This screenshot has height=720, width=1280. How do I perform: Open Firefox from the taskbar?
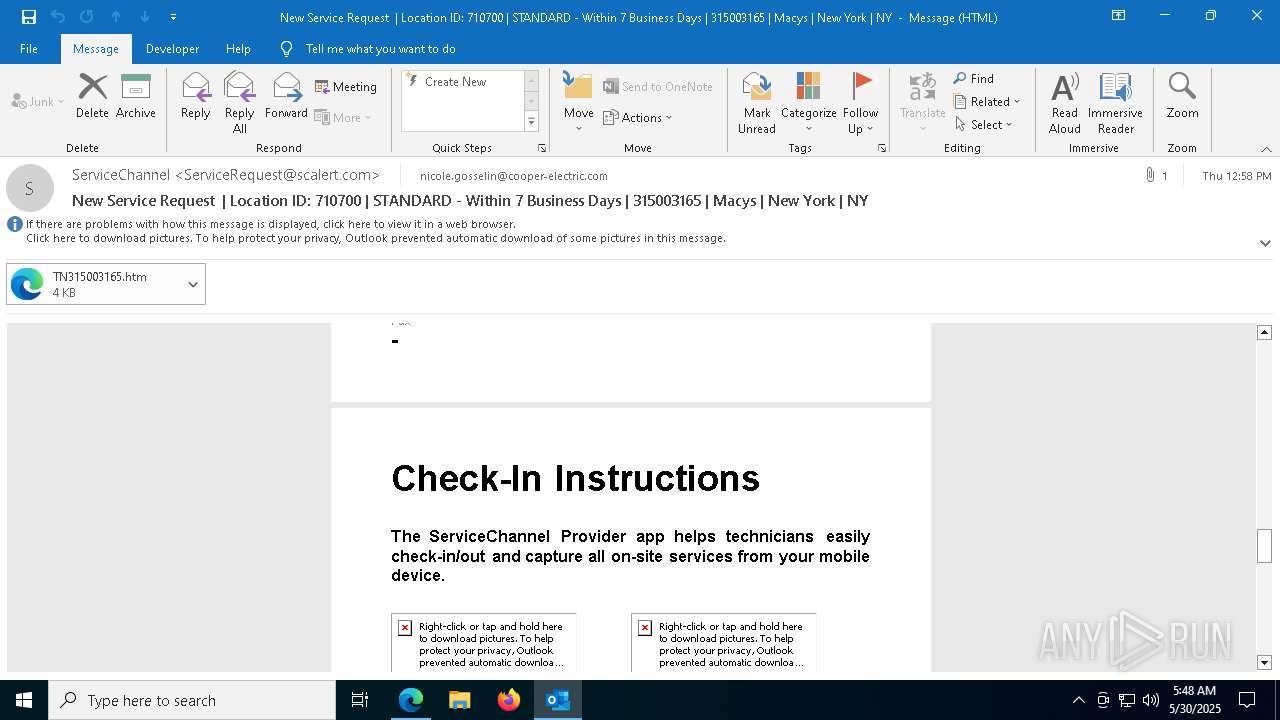coord(509,700)
